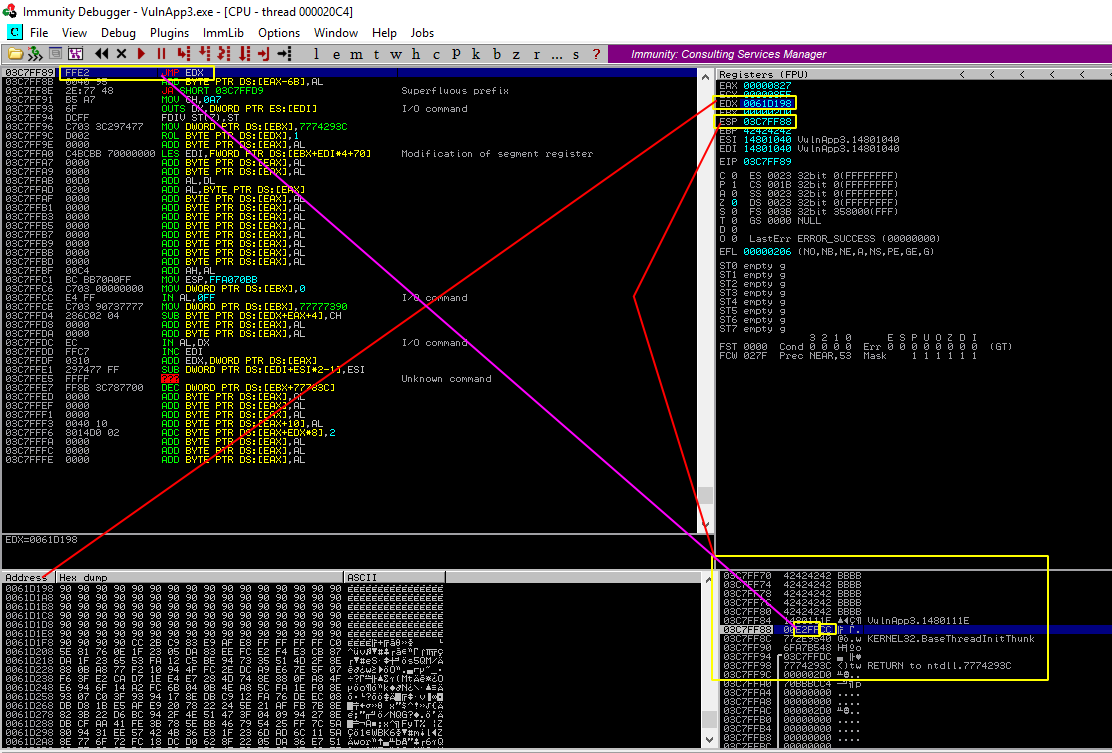Open the File menu

[39, 33]
